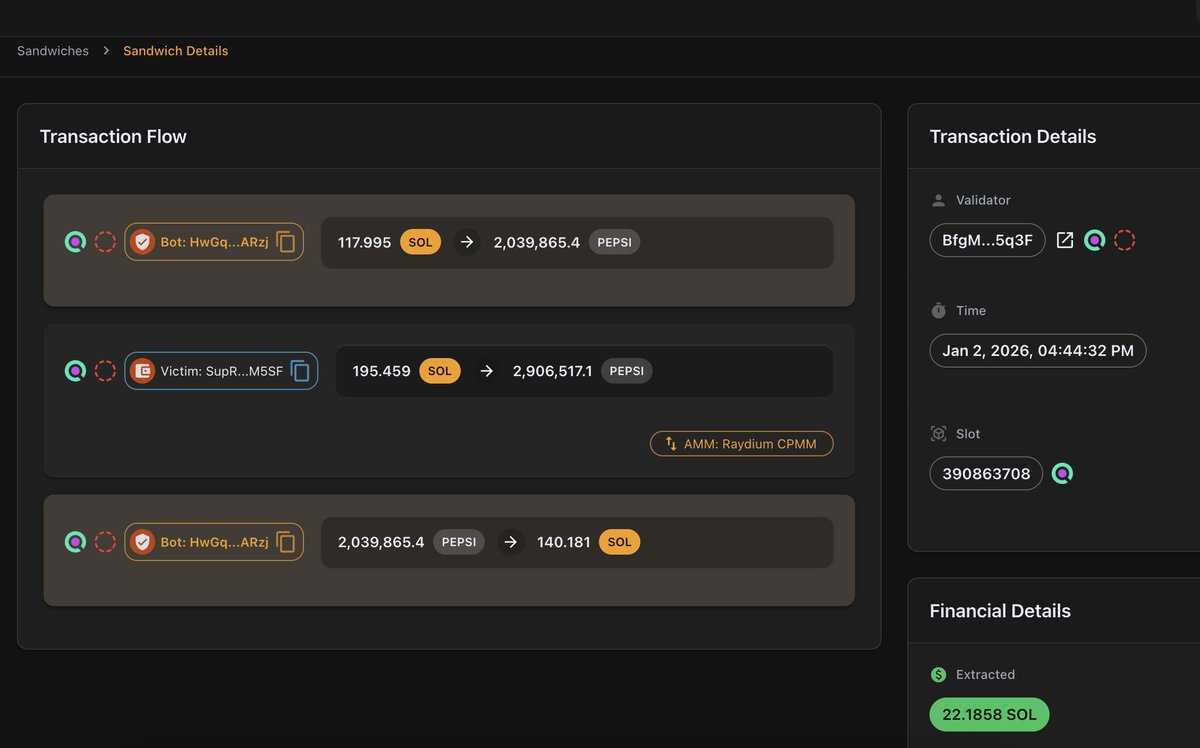
Task: Click the dashed red circle icon in the 117.995 SOL row
Action: click(x=105, y=242)
